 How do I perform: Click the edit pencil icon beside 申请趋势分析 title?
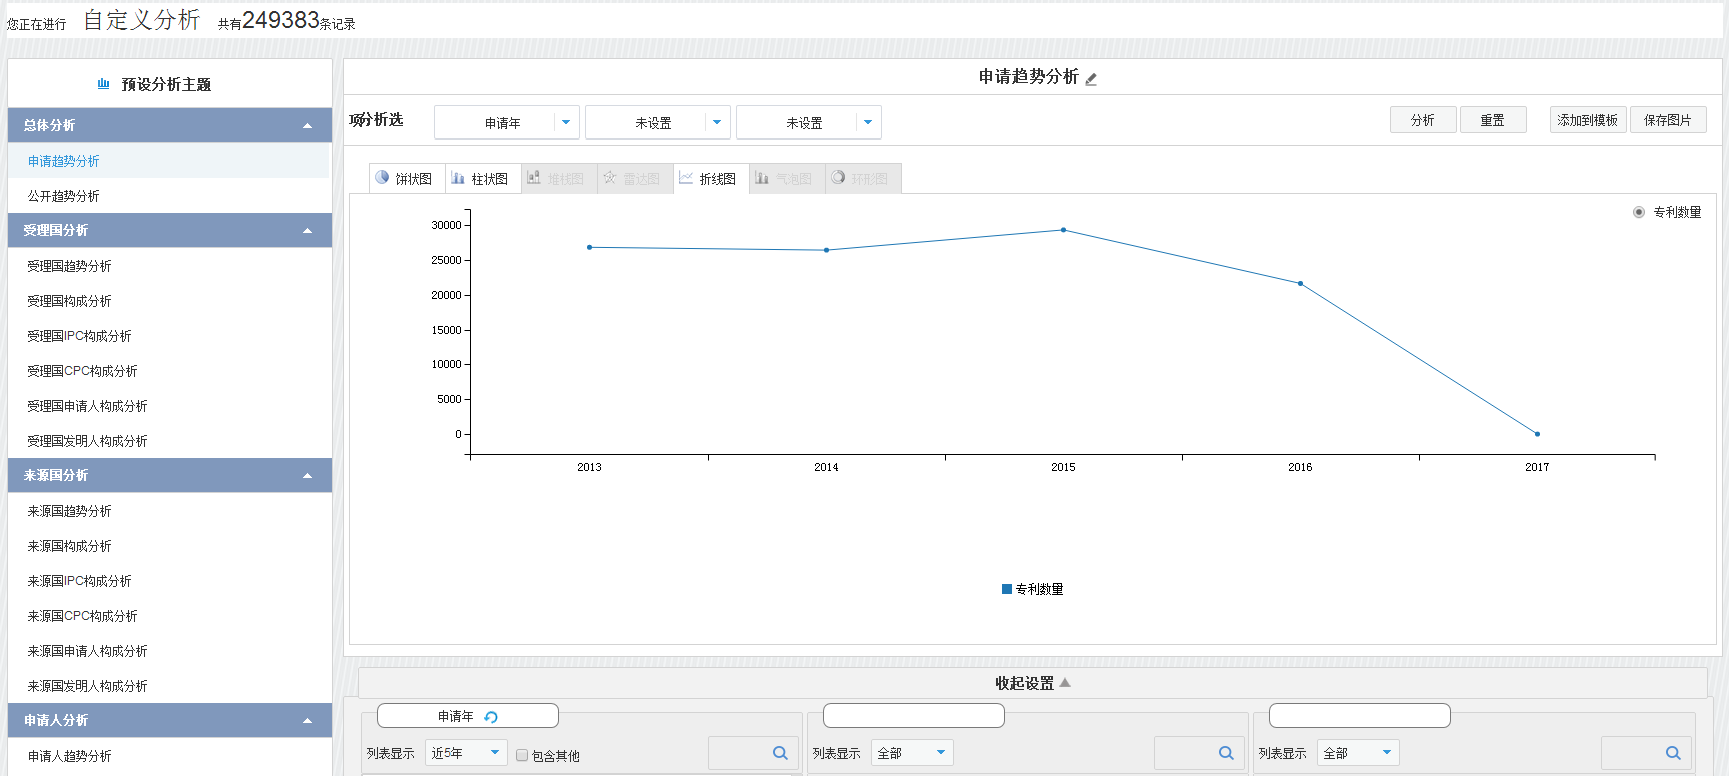[1091, 79]
